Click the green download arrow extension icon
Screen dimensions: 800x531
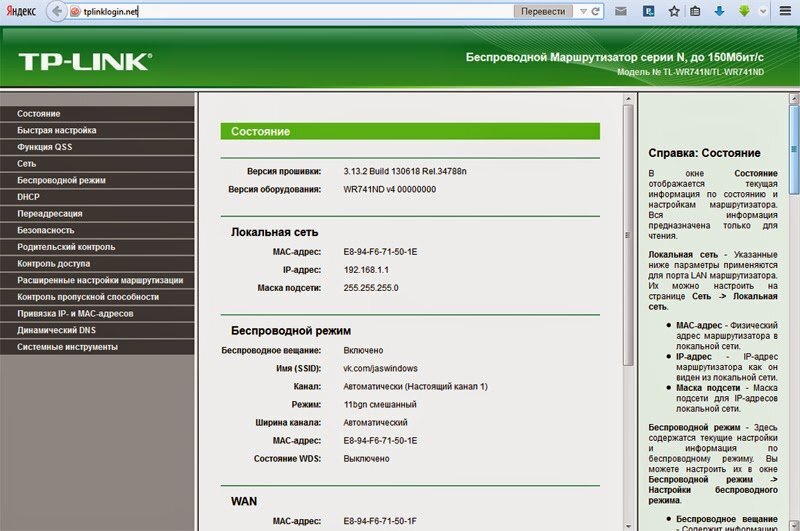click(x=744, y=11)
